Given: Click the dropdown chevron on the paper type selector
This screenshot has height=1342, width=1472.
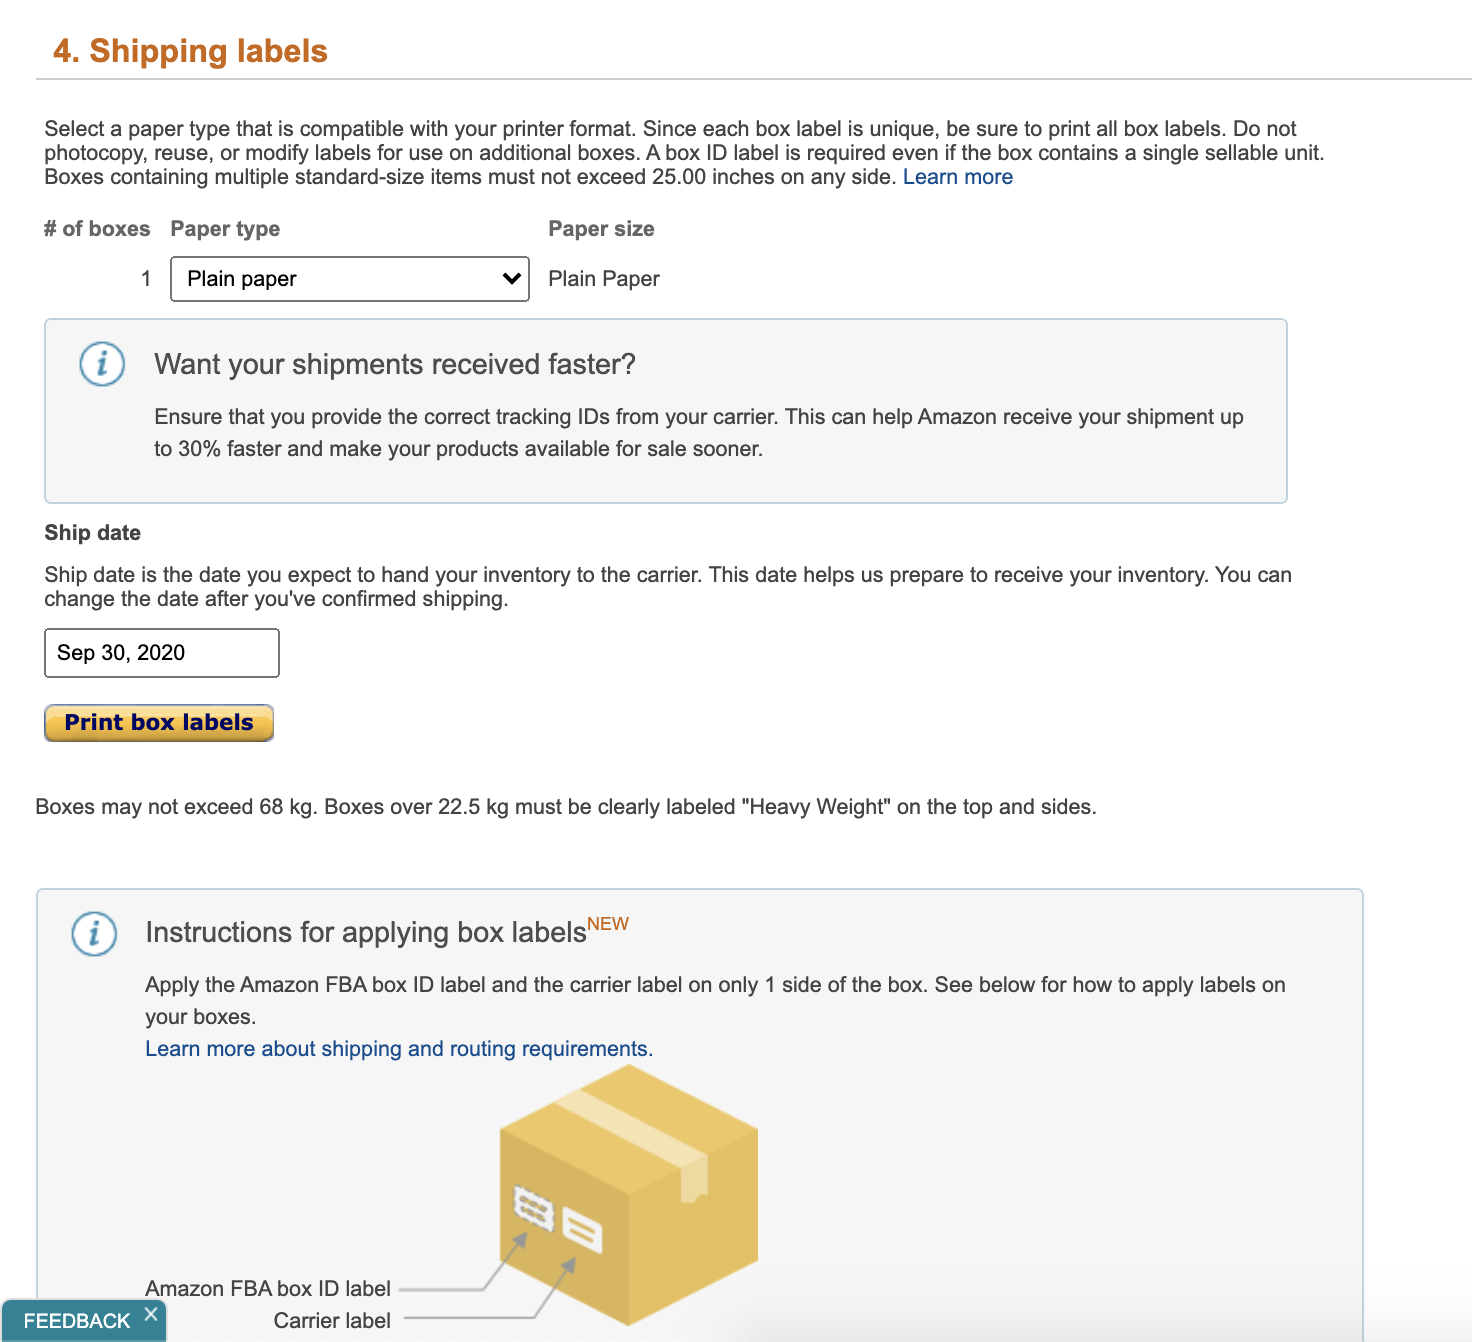Looking at the screenshot, I should click(x=509, y=279).
